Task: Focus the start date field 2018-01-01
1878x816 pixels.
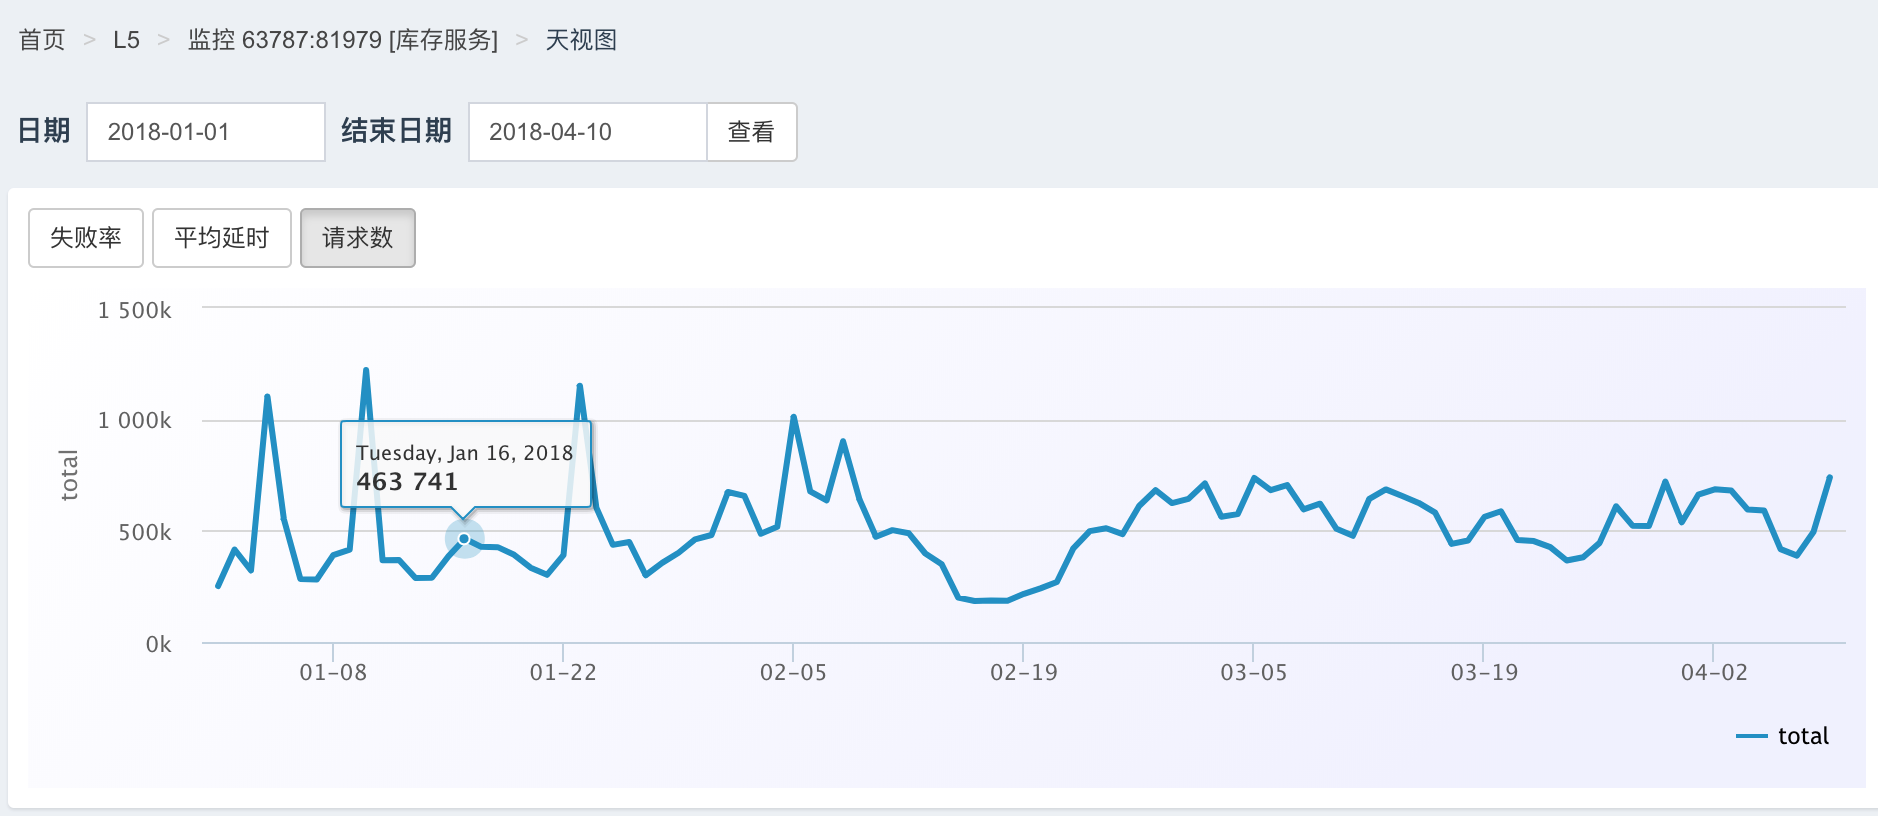Action: (205, 132)
